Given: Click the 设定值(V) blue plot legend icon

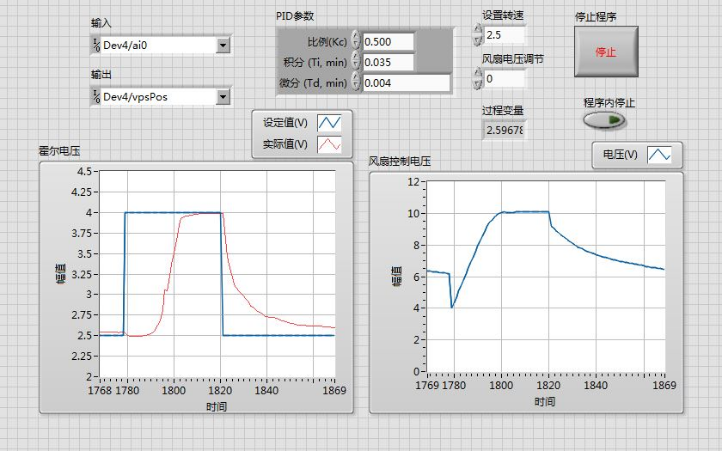Looking at the screenshot, I should pos(330,123).
